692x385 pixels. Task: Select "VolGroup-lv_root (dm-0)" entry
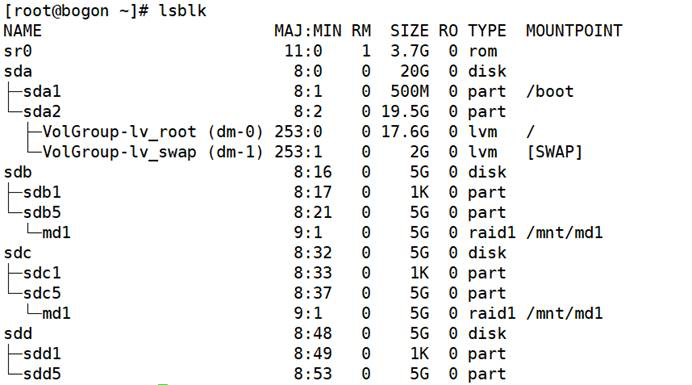153,132
